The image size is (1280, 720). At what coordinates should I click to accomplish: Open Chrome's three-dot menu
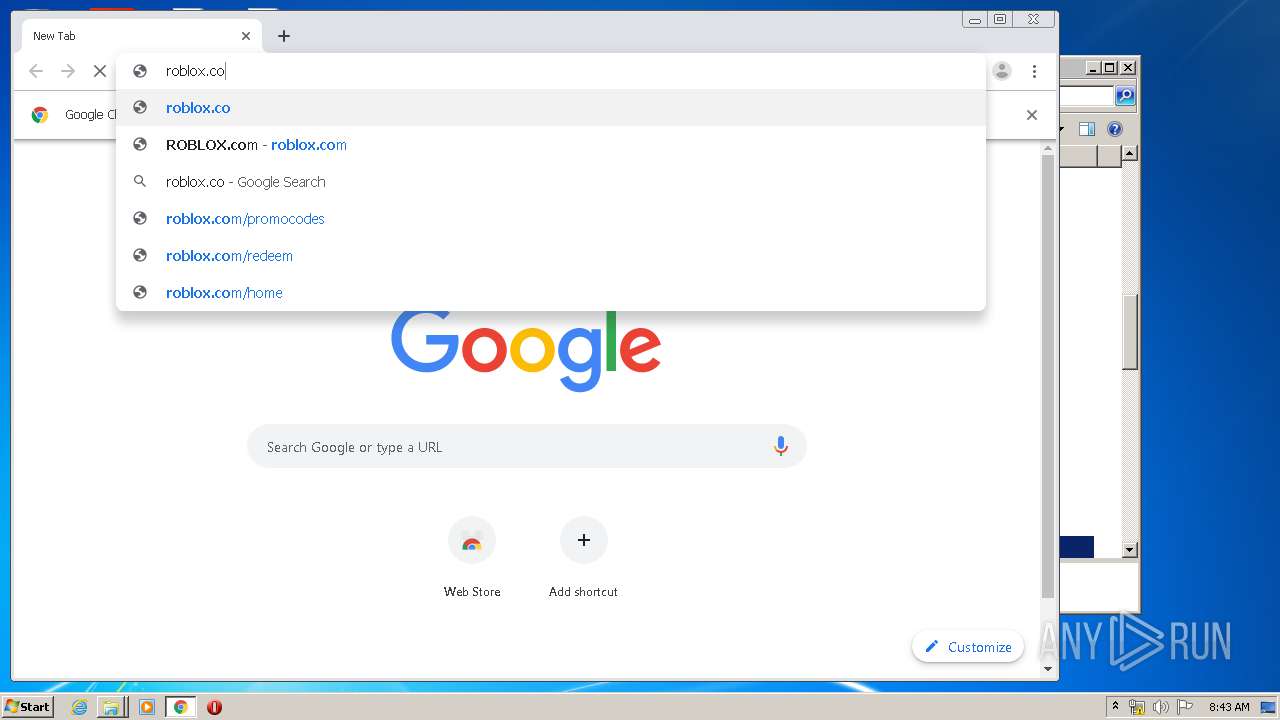click(x=1034, y=71)
